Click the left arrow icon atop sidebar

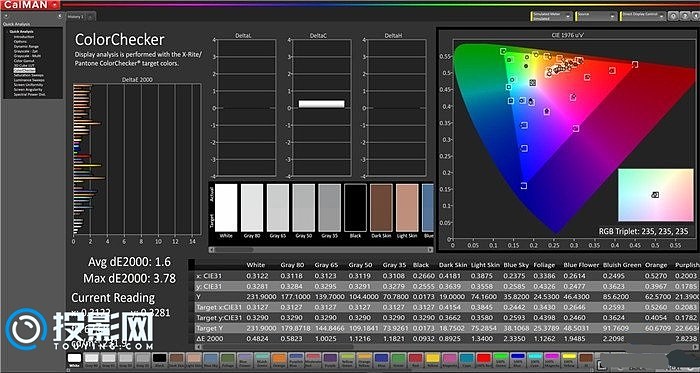[60, 16]
